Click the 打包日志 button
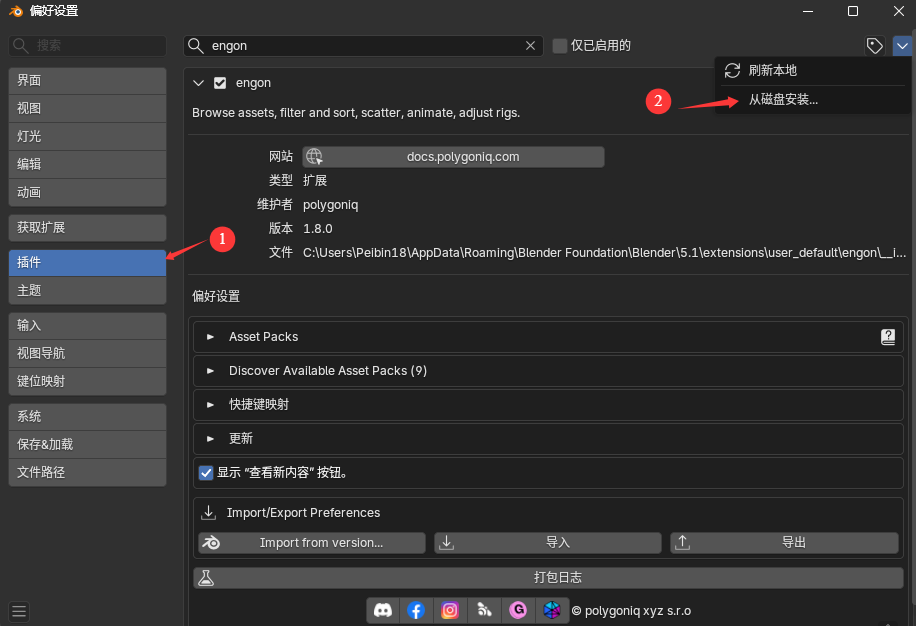Image resolution: width=916 pixels, height=626 pixels. click(x=549, y=578)
